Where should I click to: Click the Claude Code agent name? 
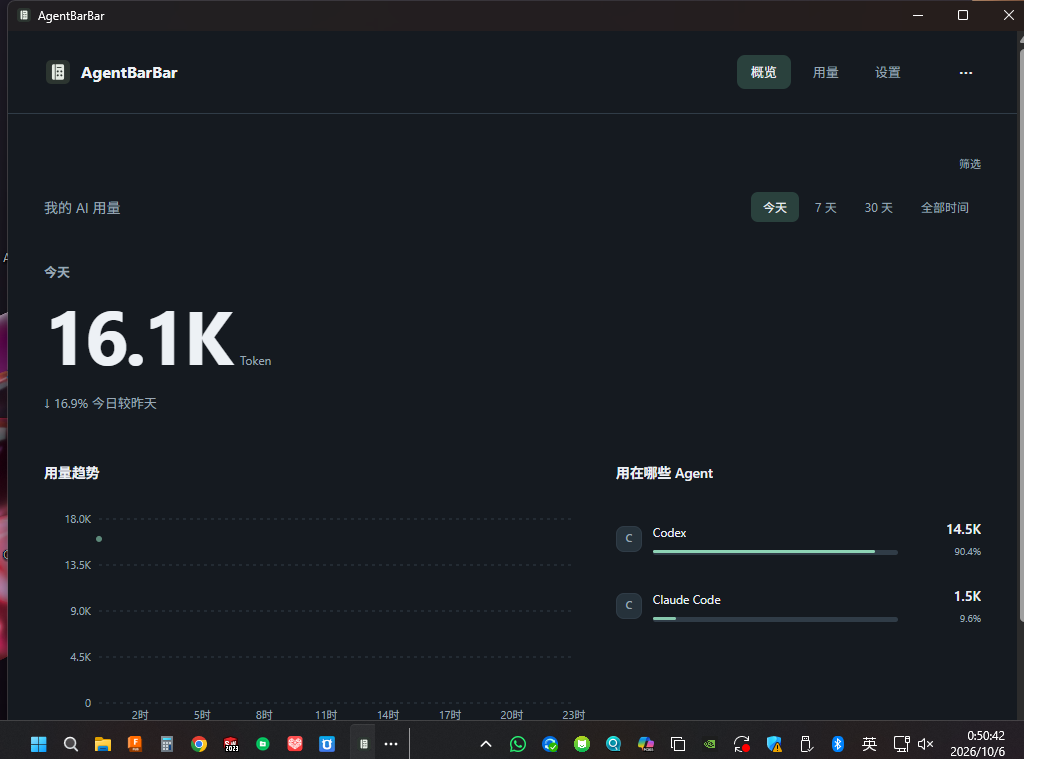[686, 600]
